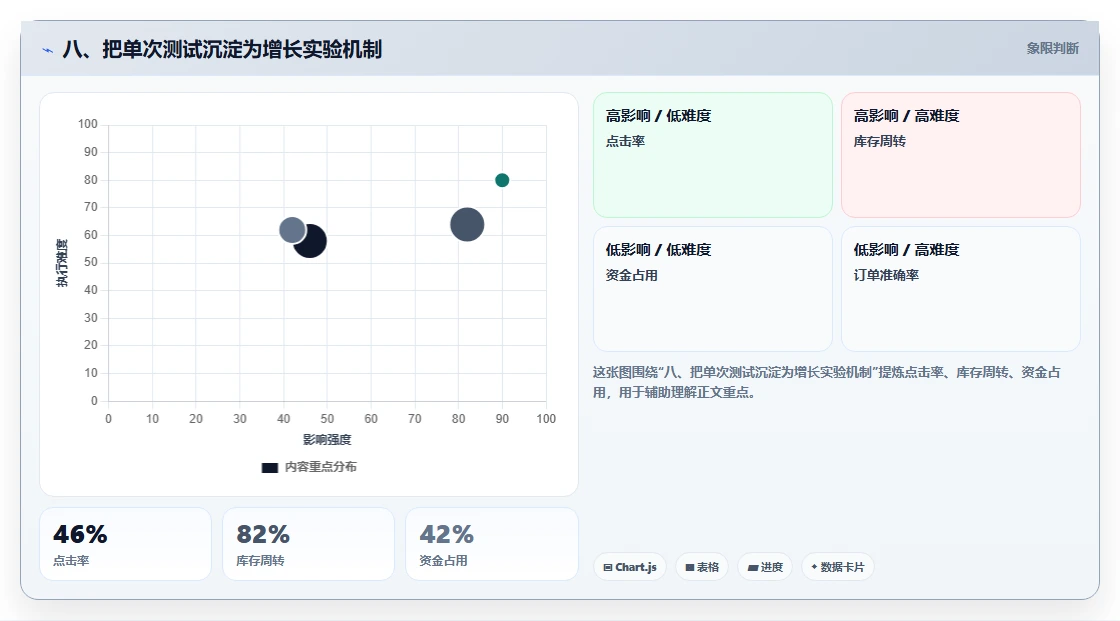Click the 内容重点分布 legend label
The height and width of the screenshot is (621, 1120).
tap(320, 467)
